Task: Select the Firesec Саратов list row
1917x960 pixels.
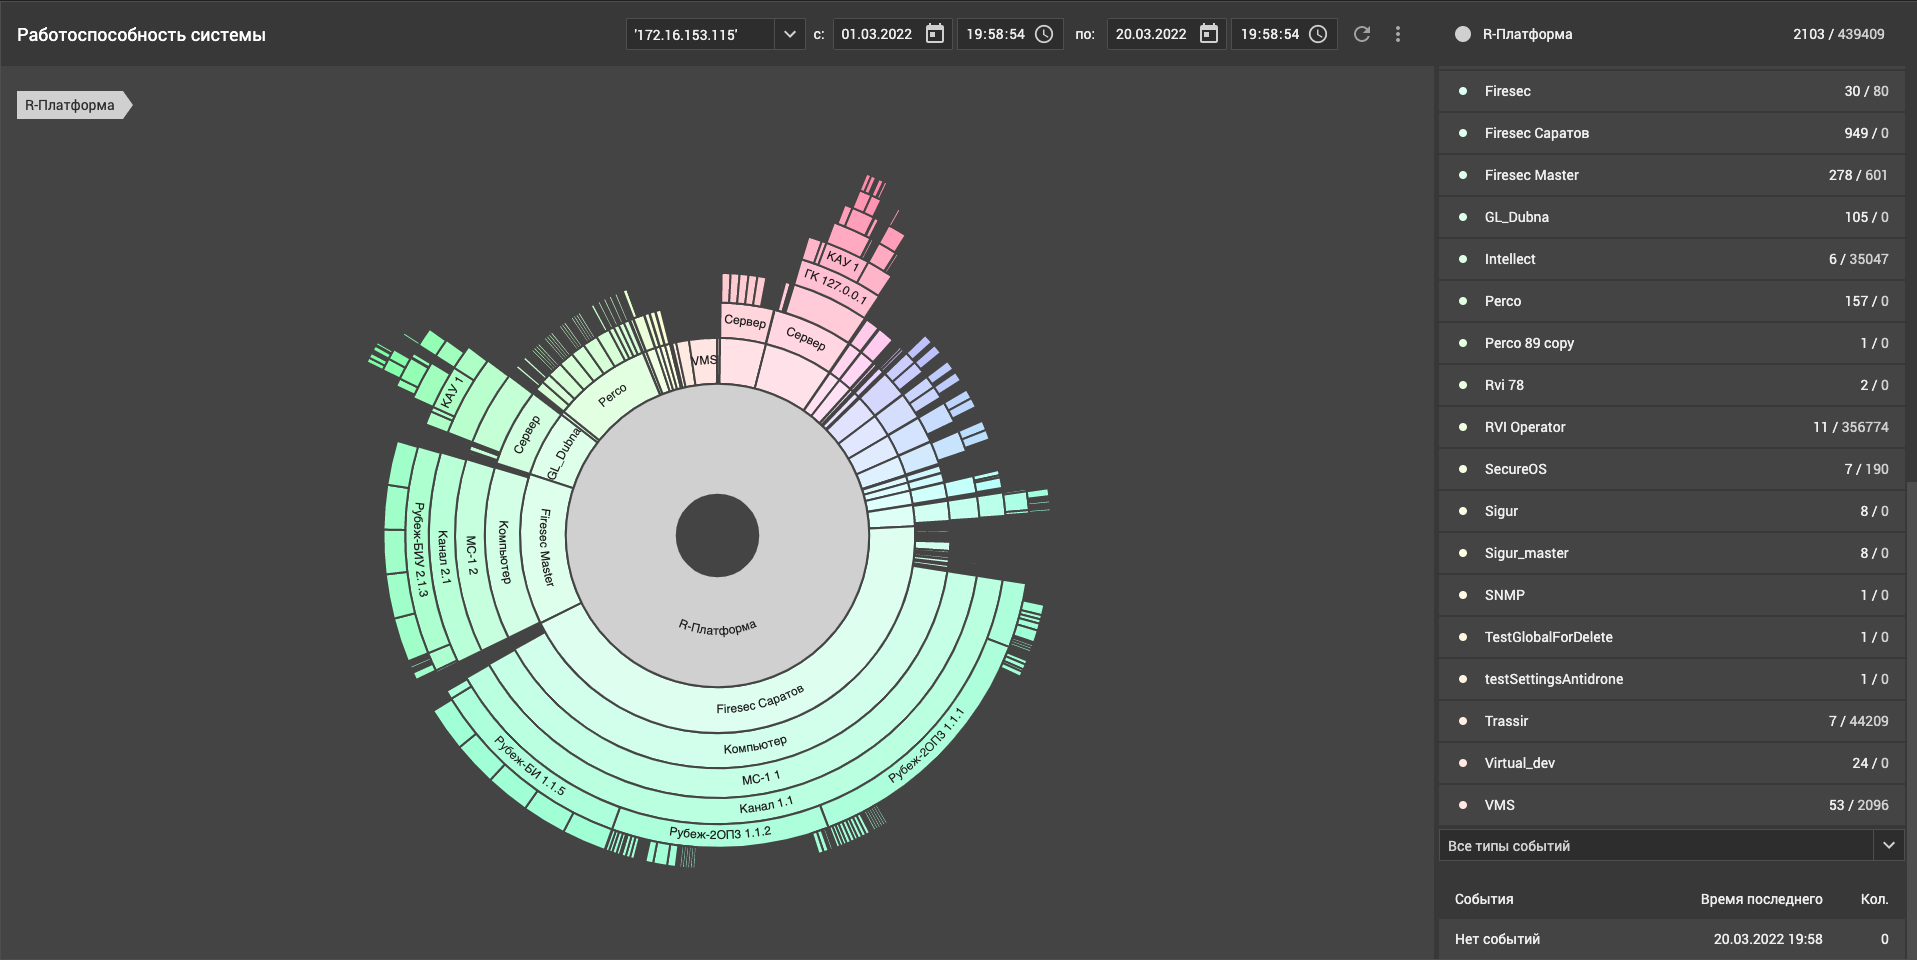Action: 1671,133
